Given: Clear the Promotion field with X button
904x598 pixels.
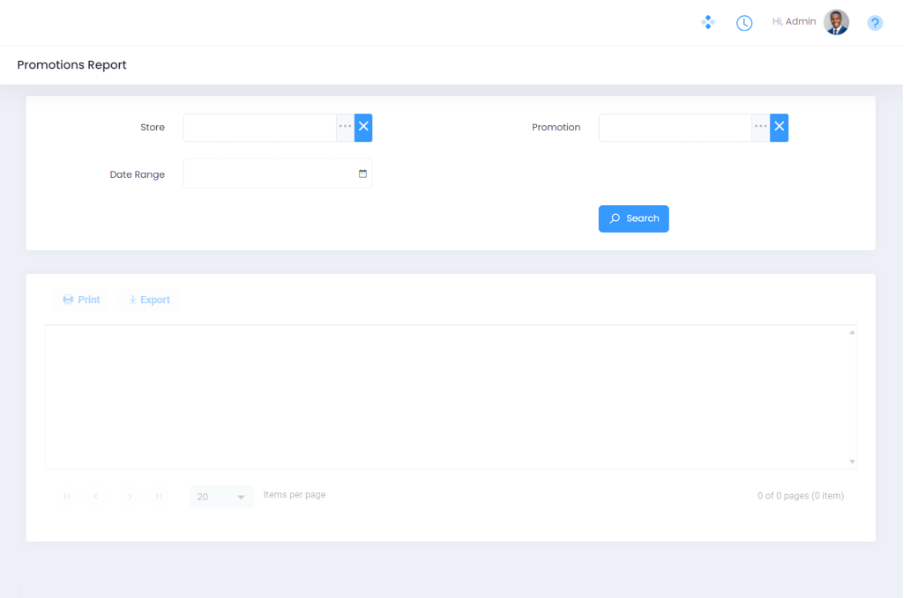Looking at the screenshot, I should click(x=779, y=127).
